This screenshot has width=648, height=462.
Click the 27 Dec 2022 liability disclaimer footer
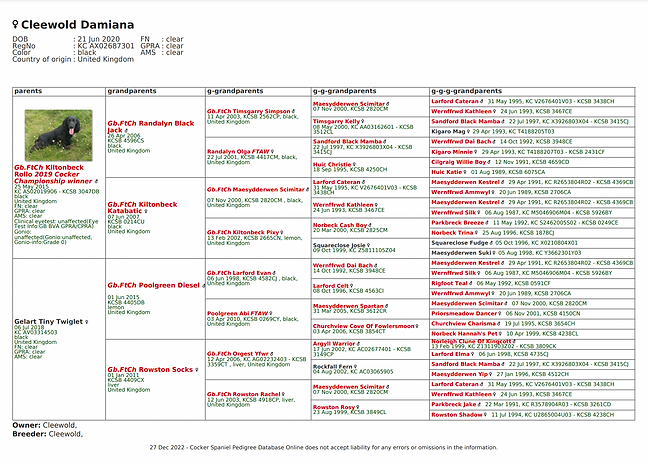(324, 448)
